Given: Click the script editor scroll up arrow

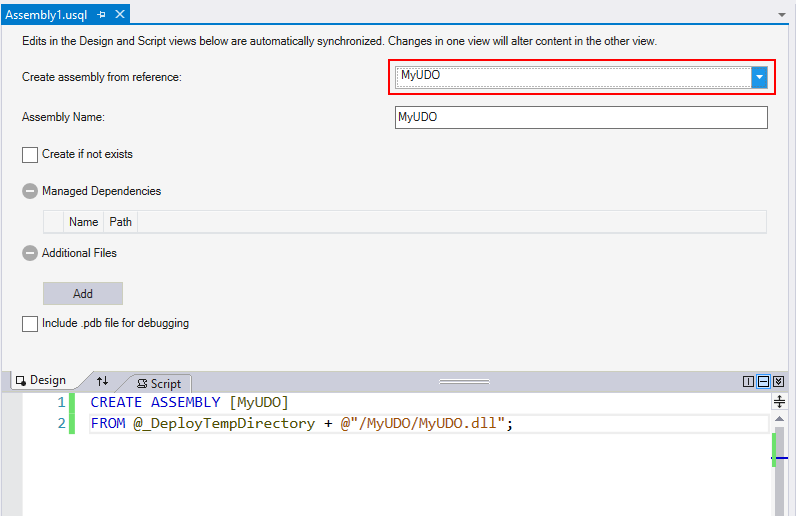Looking at the screenshot, I should [x=779, y=420].
